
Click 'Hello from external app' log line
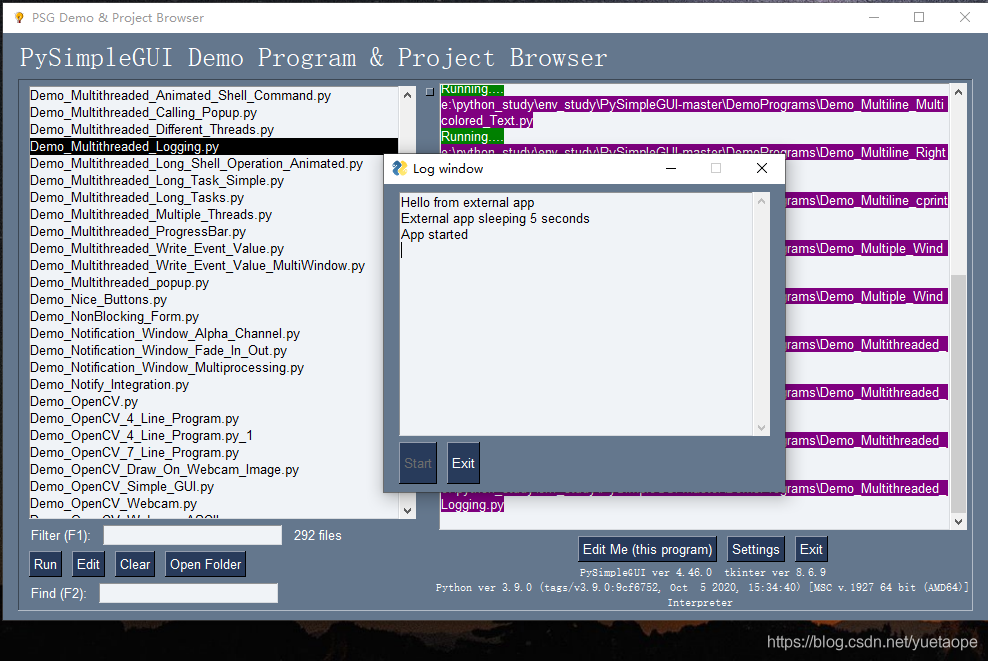[468, 202]
